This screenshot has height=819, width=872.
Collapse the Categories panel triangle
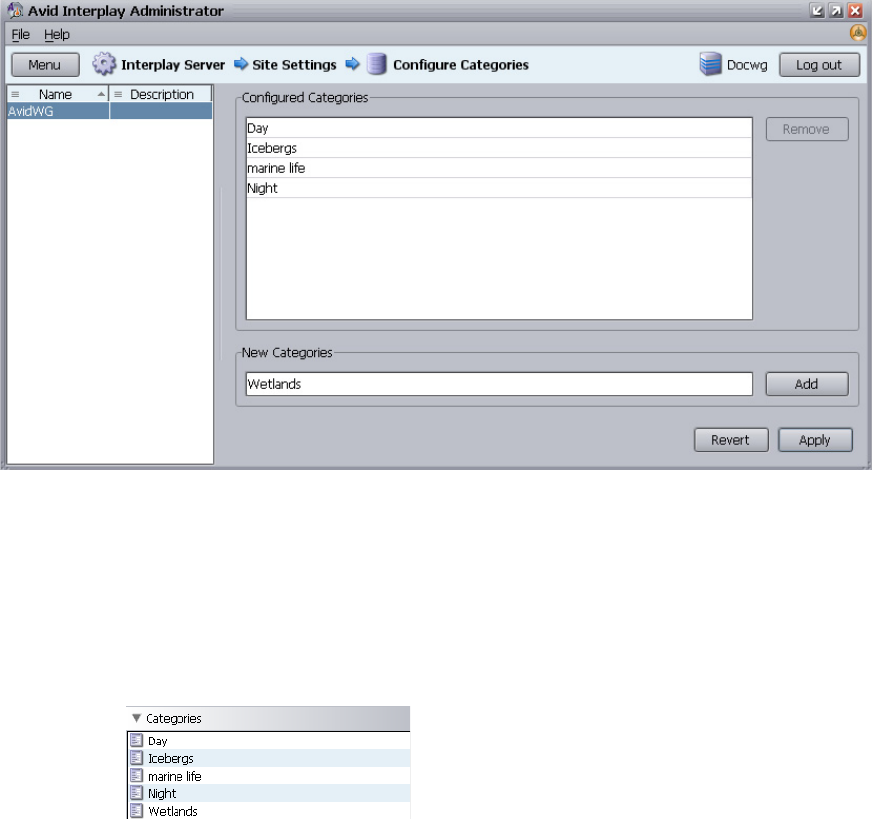[x=136, y=718]
